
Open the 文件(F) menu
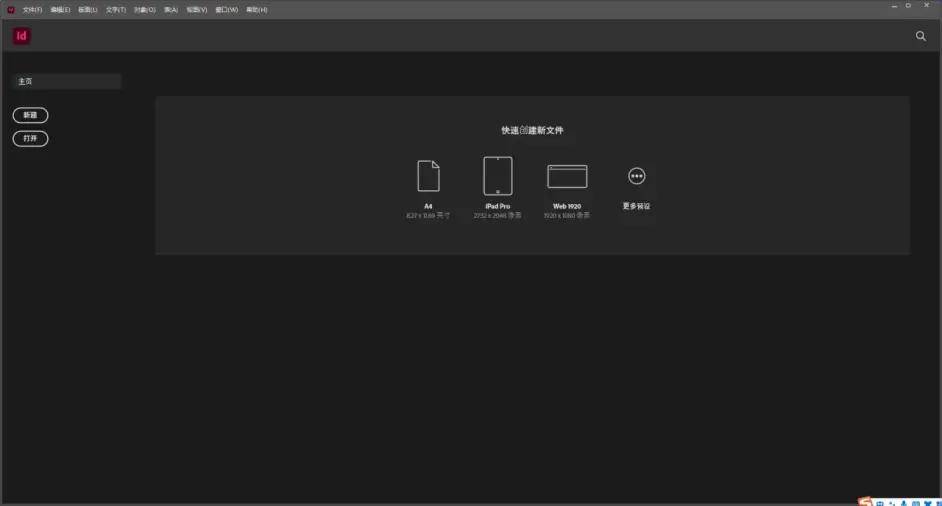coord(32,10)
